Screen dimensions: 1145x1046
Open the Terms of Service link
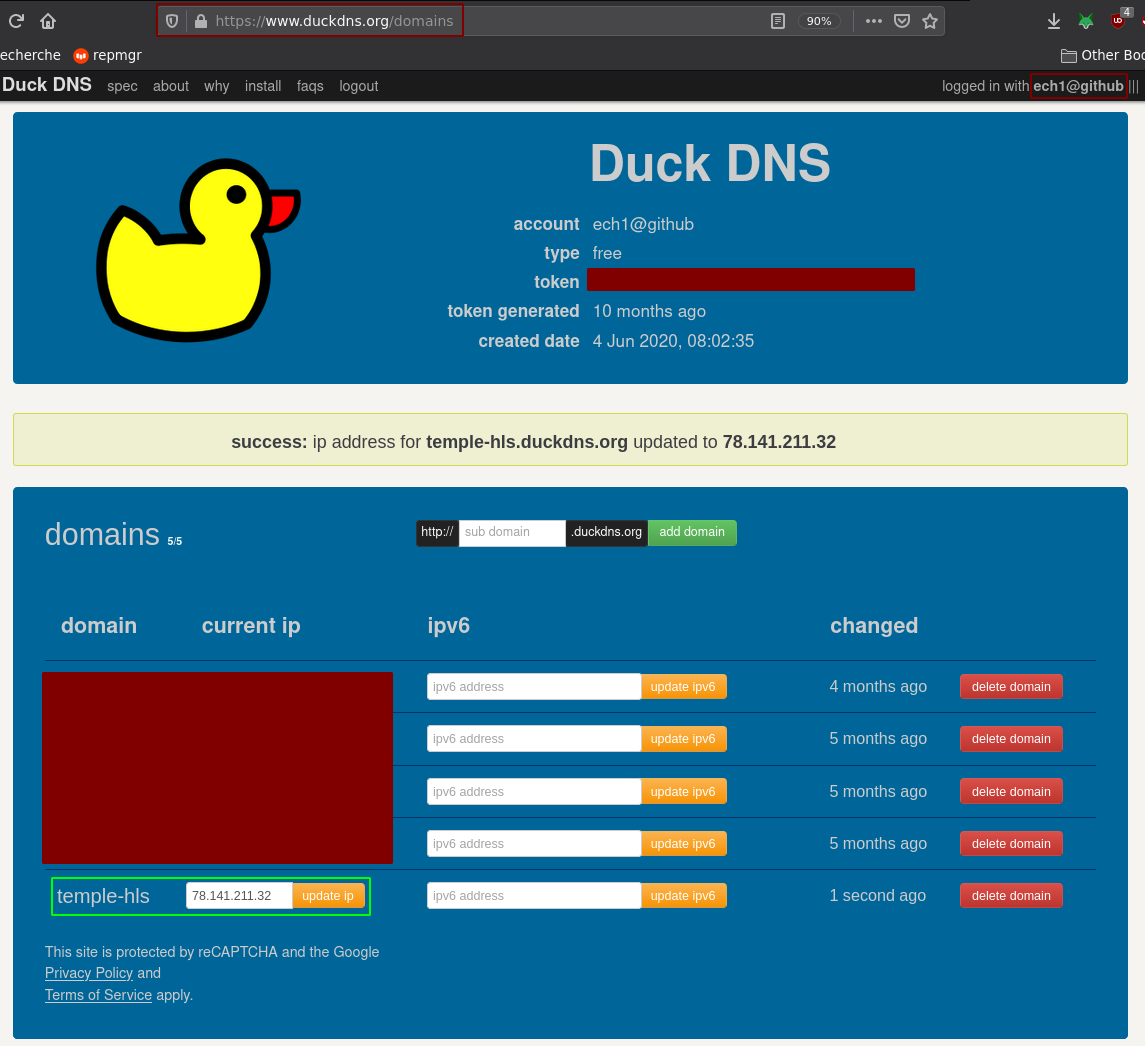(x=99, y=995)
